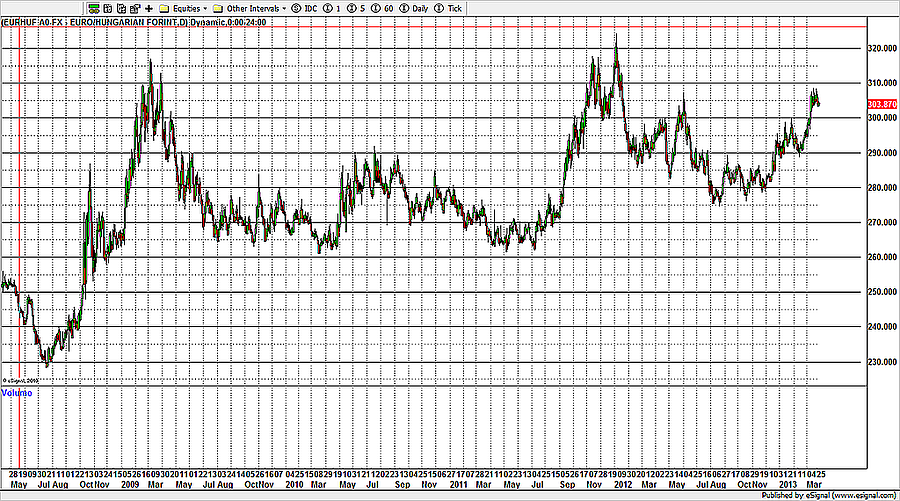Click the Volume study label

pos(17,393)
